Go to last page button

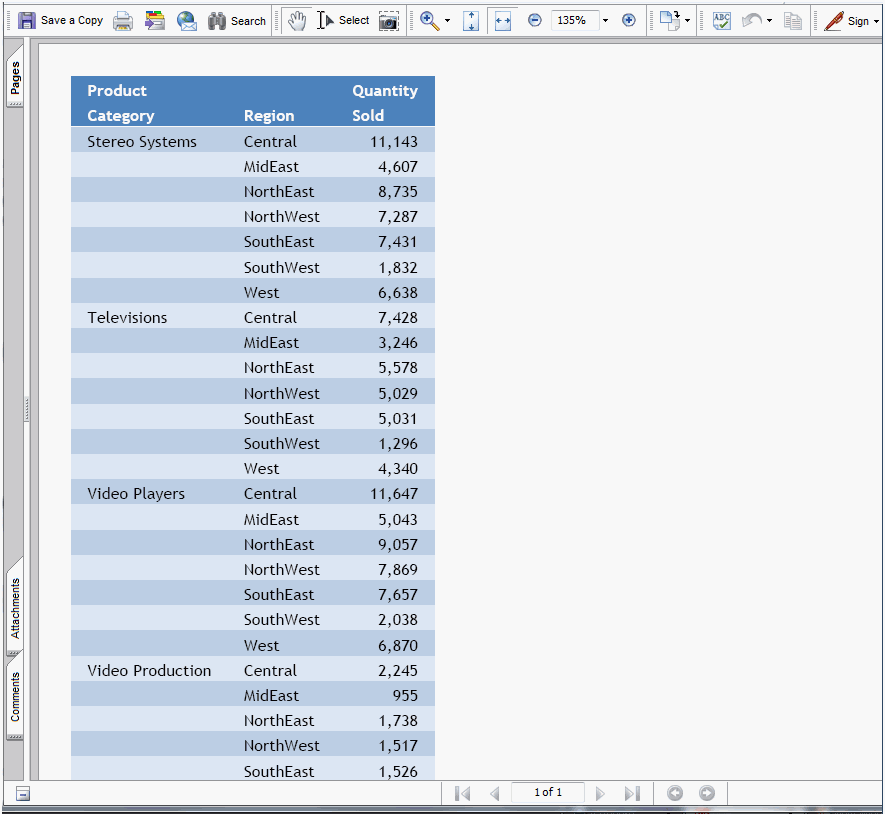632,793
